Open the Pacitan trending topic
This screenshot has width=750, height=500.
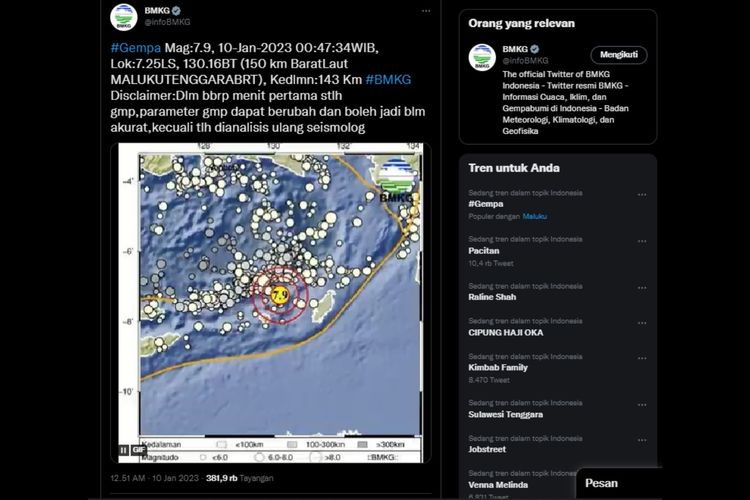[x=484, y=251]
